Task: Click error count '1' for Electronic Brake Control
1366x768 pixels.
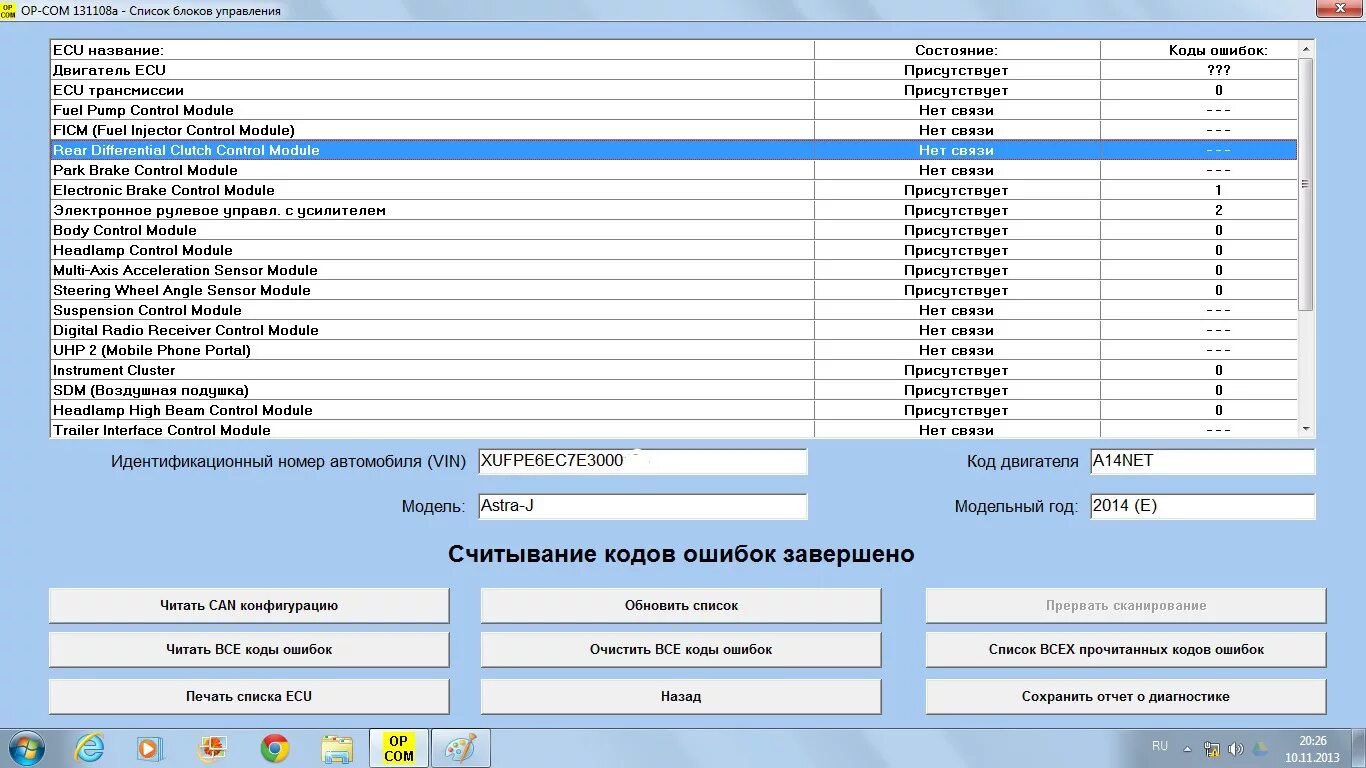Action: coord(1218,190)
